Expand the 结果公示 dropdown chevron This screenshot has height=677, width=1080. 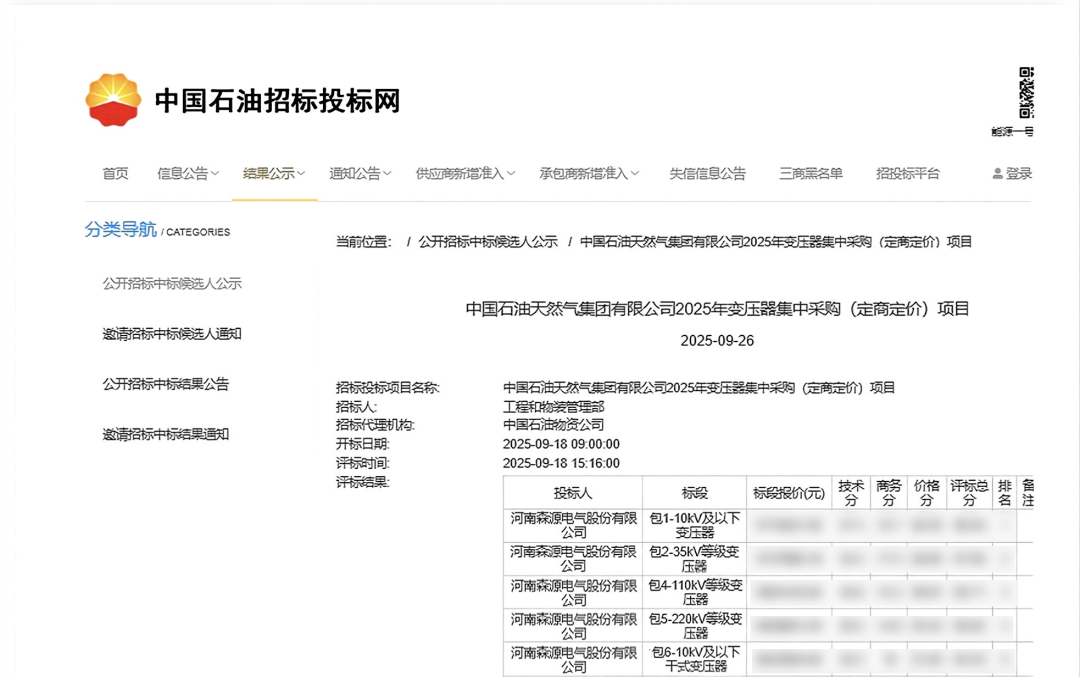point(301,174)
